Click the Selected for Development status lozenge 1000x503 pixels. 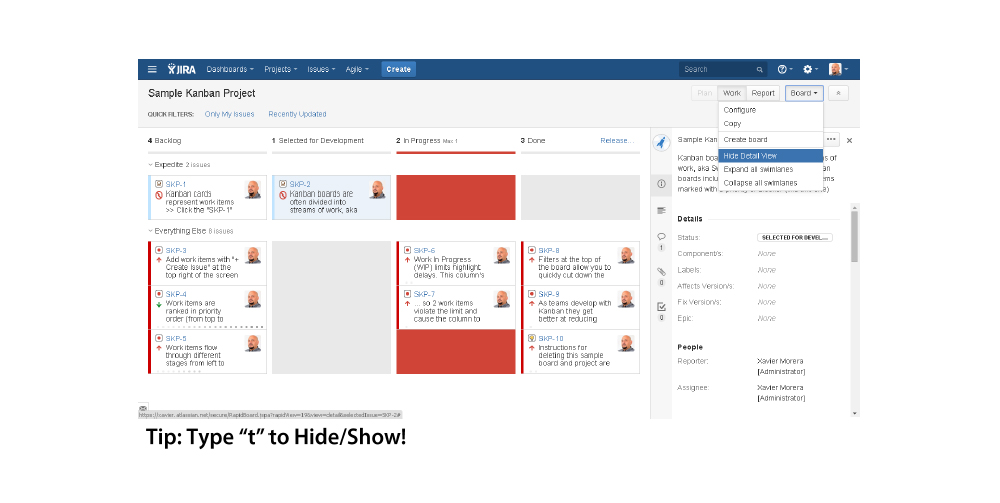click(x=795, y=237)
